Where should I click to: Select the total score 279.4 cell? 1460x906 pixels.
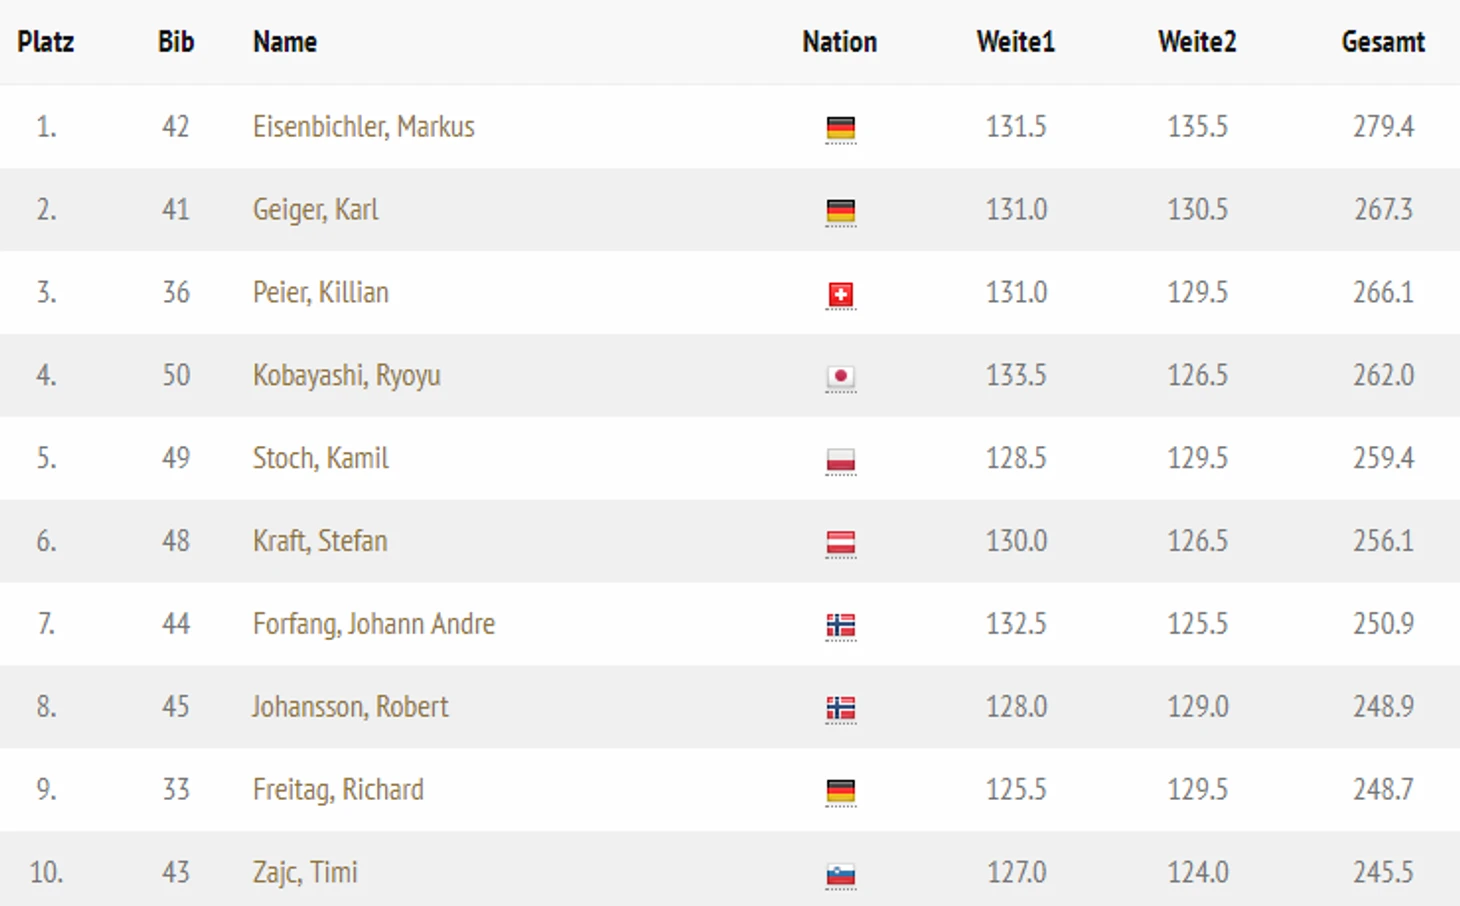pyautogui.click(x=1383, y=127)
